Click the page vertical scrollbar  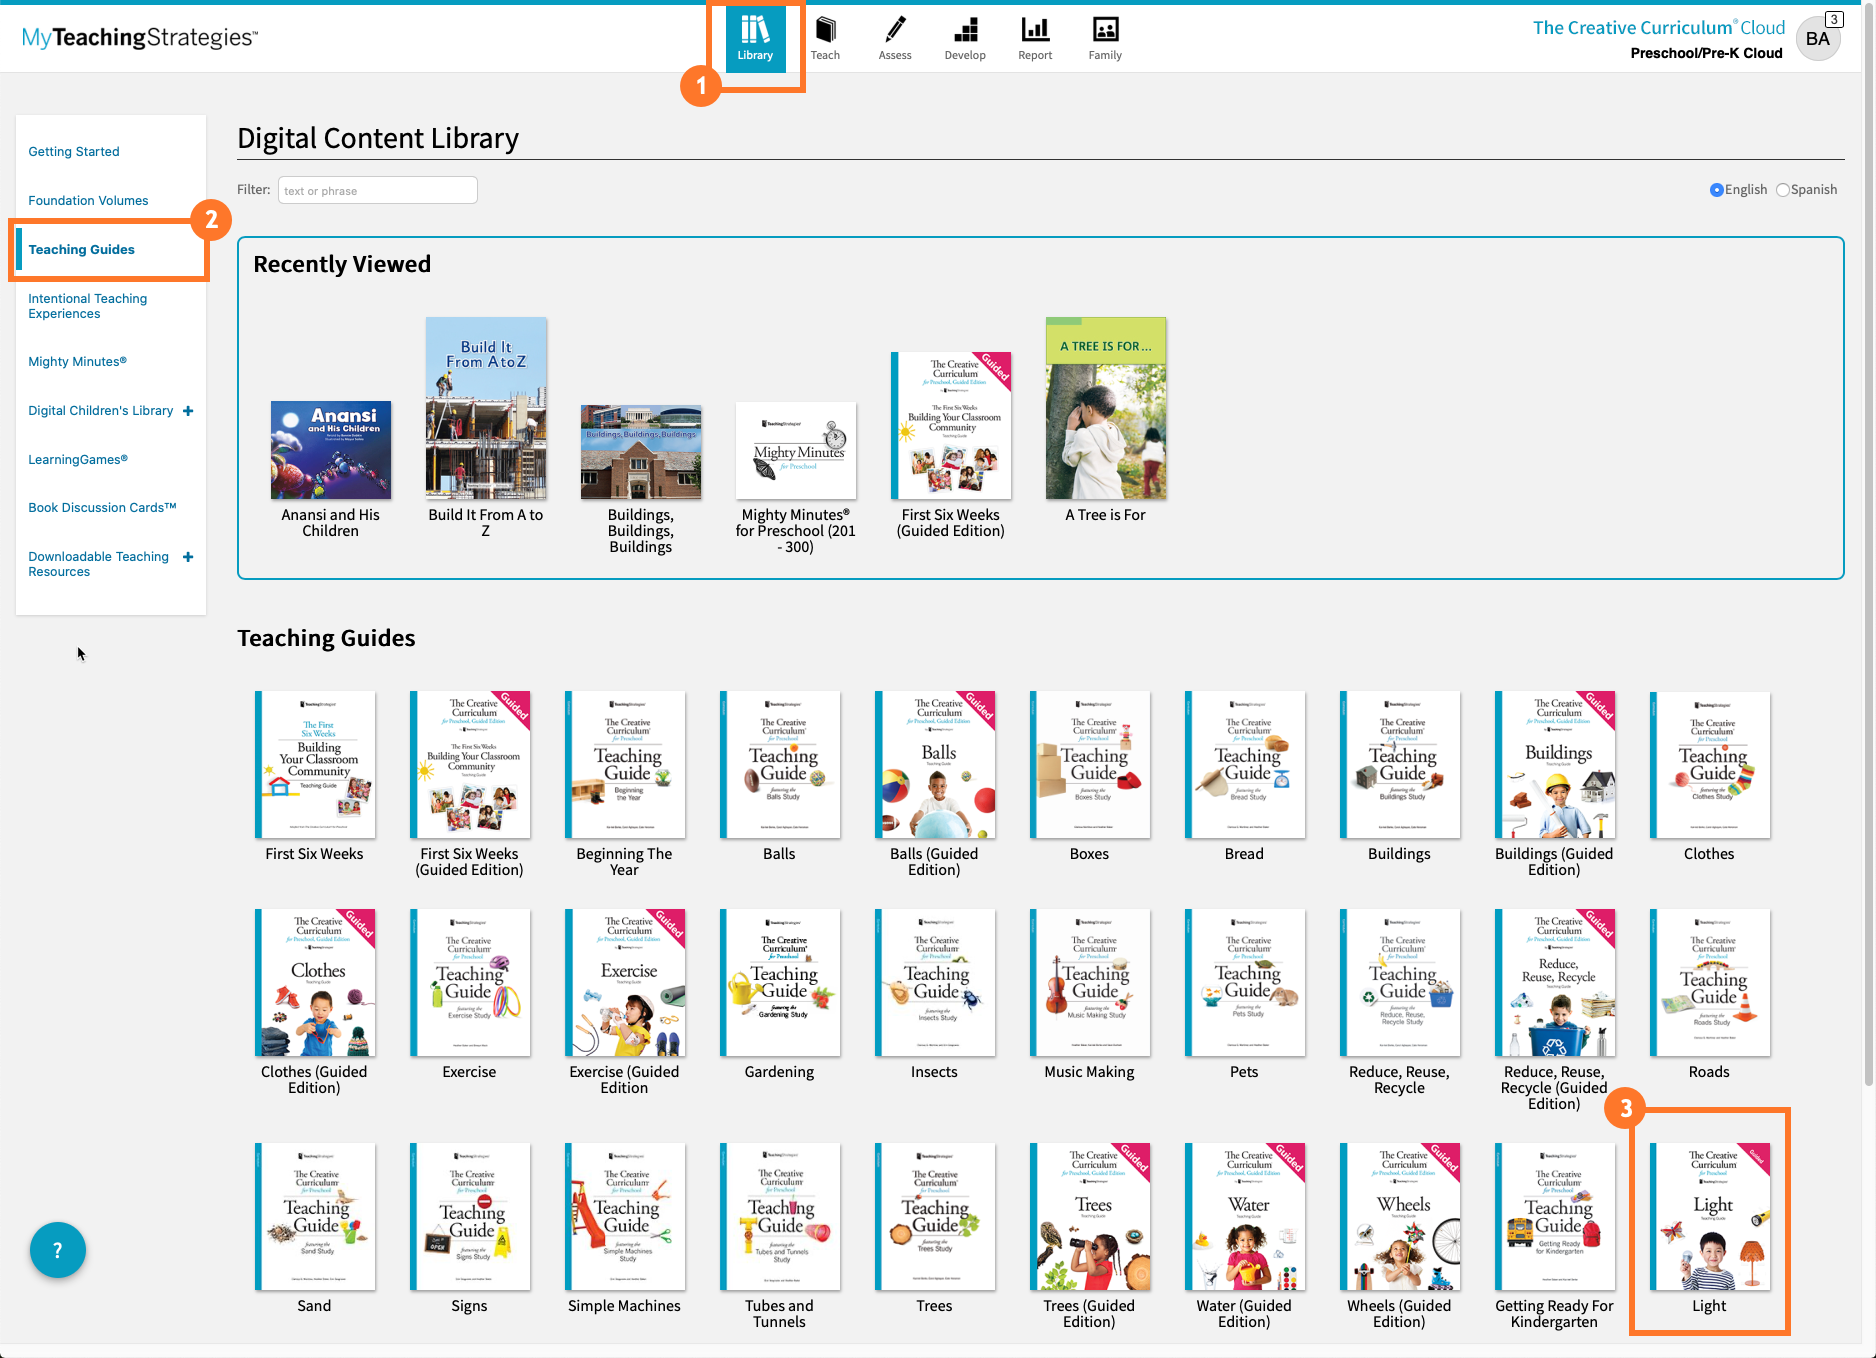pyautogui.click(x=1868, y=600)
